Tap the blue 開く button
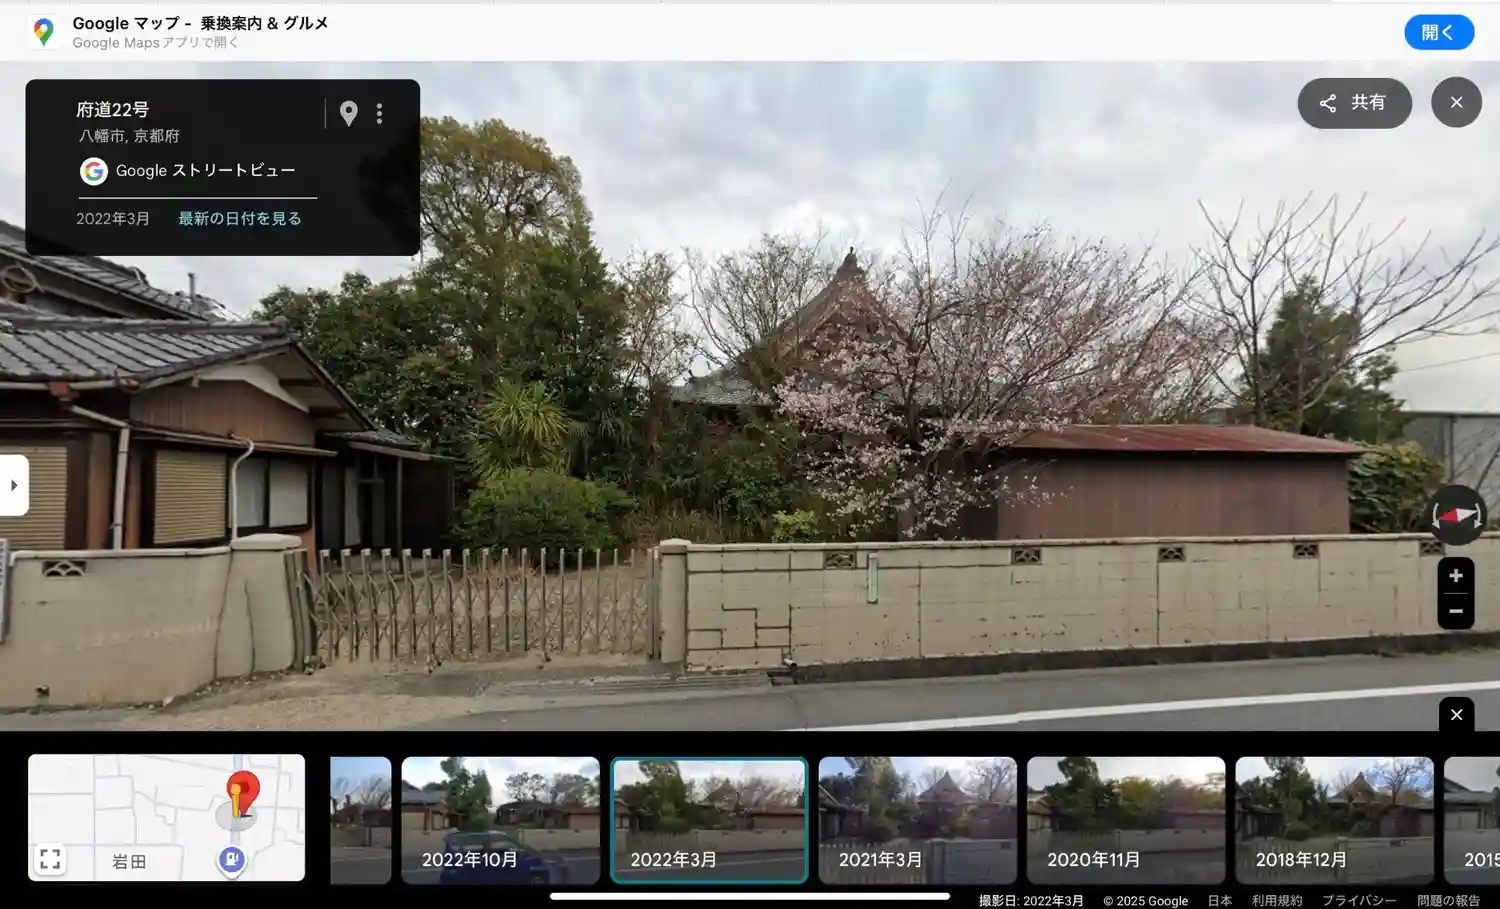The height and width of the screenshot is (909, 1500). 1438,32
